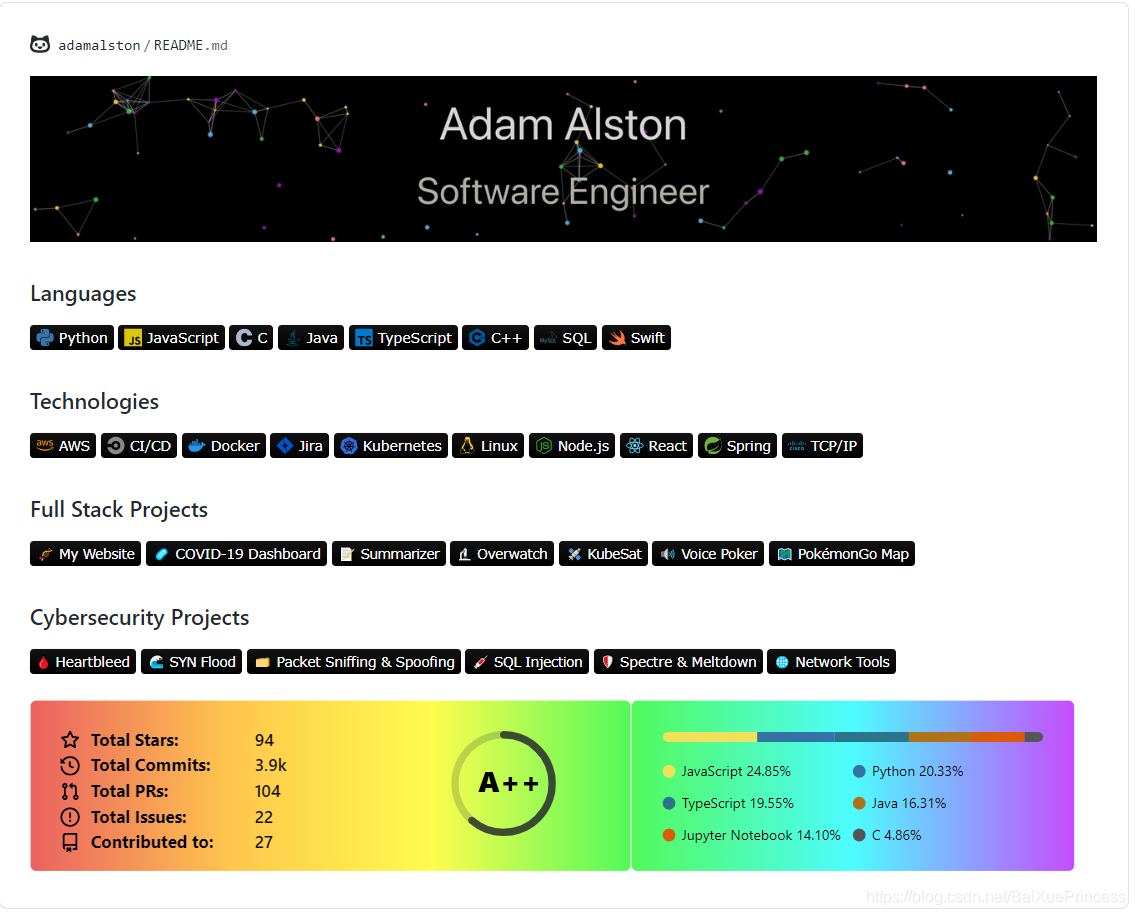This screenshot has width=1135, height=915.
Task: Open the PokémonGo Map project badge
Action: (842, 554)
